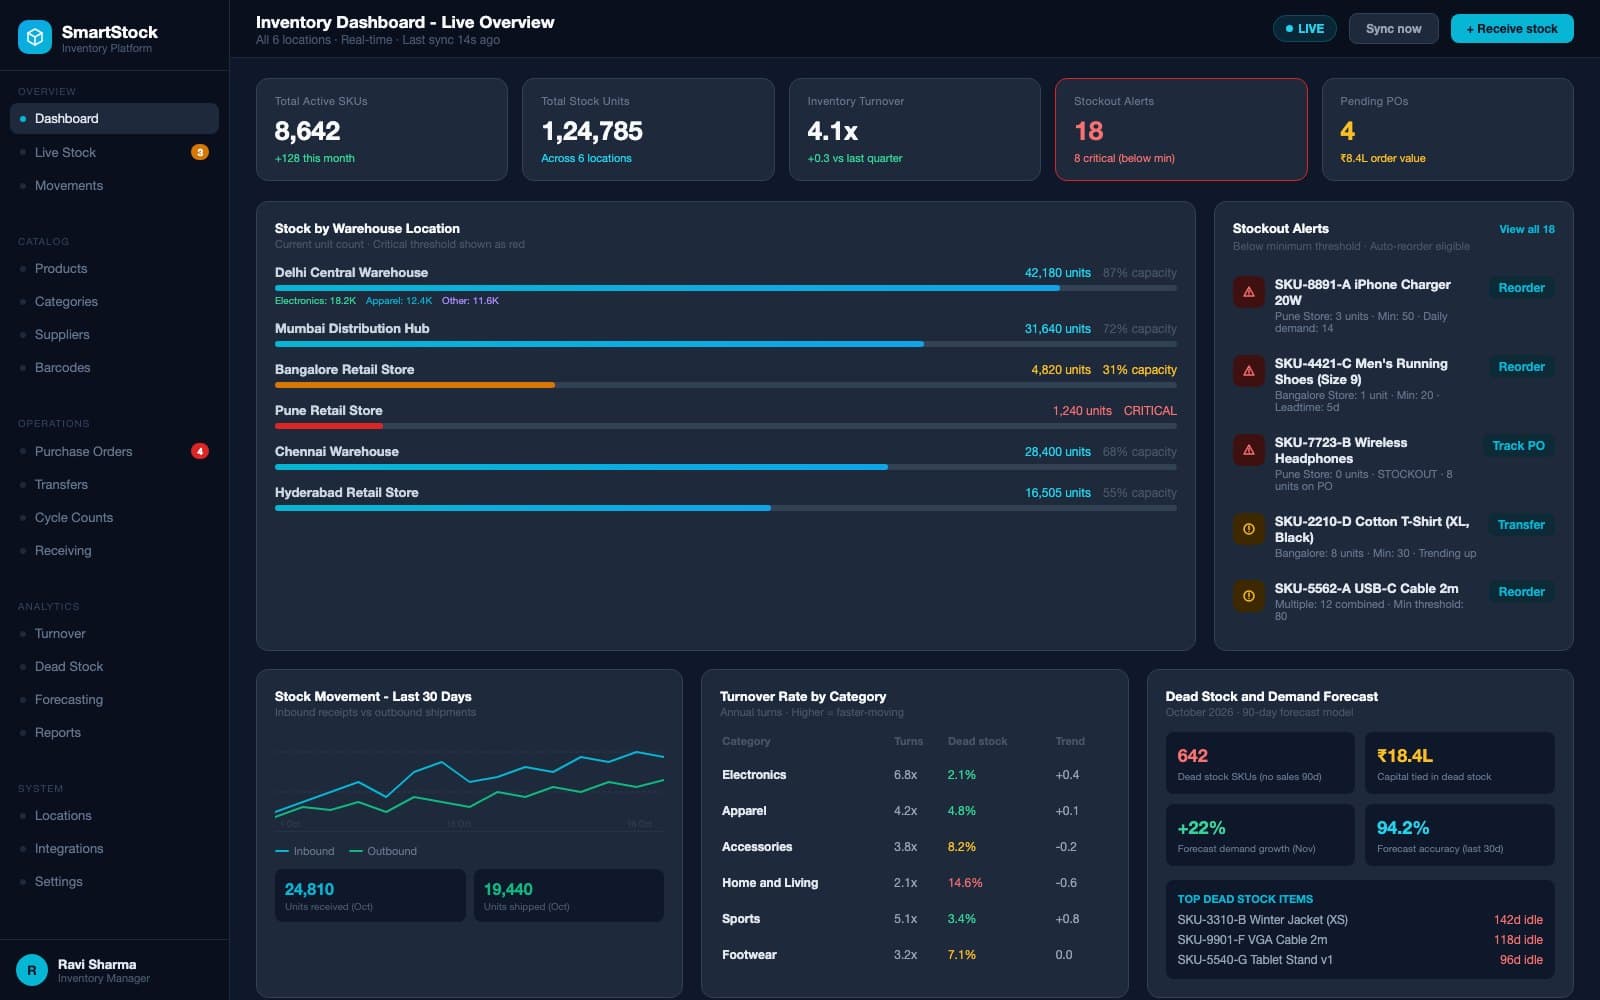The image size is (1600, 1000).
Task: Reorder SKU-4421-C Men's Running Shoes
Action: tap(1521, 367)
